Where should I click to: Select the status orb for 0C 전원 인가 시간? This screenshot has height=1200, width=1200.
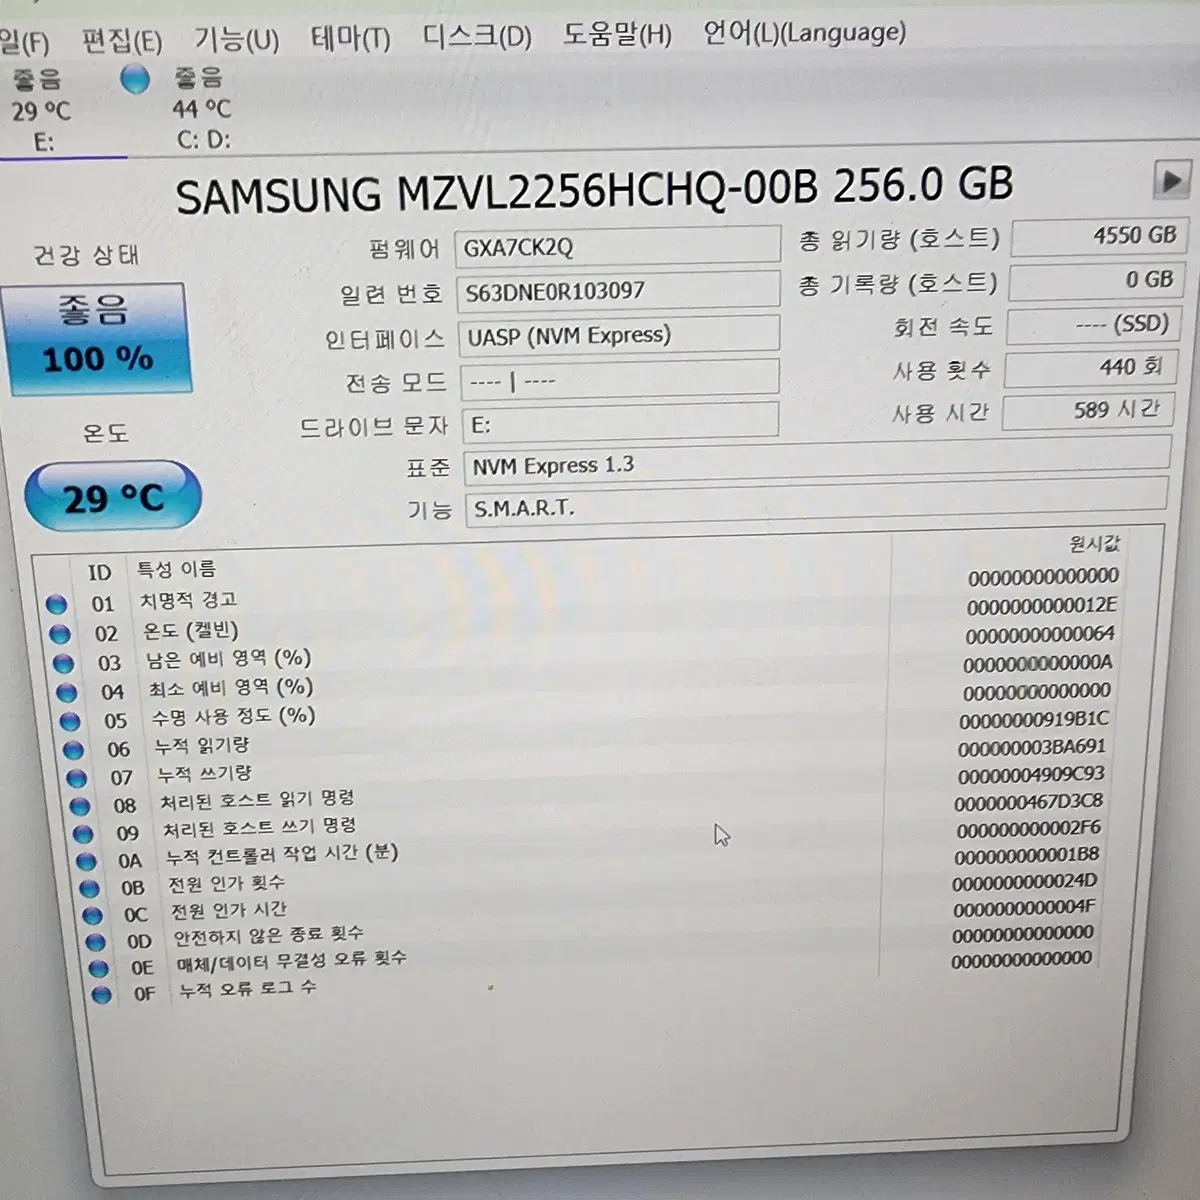92,915
